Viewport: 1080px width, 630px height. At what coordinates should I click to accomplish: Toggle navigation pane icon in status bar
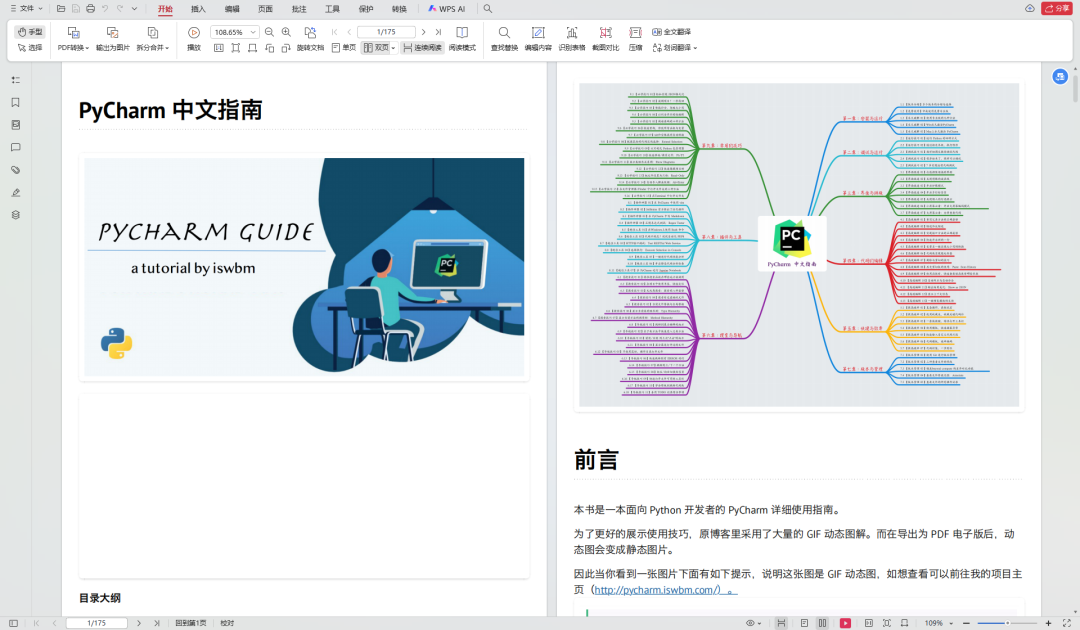coord(13,623)
